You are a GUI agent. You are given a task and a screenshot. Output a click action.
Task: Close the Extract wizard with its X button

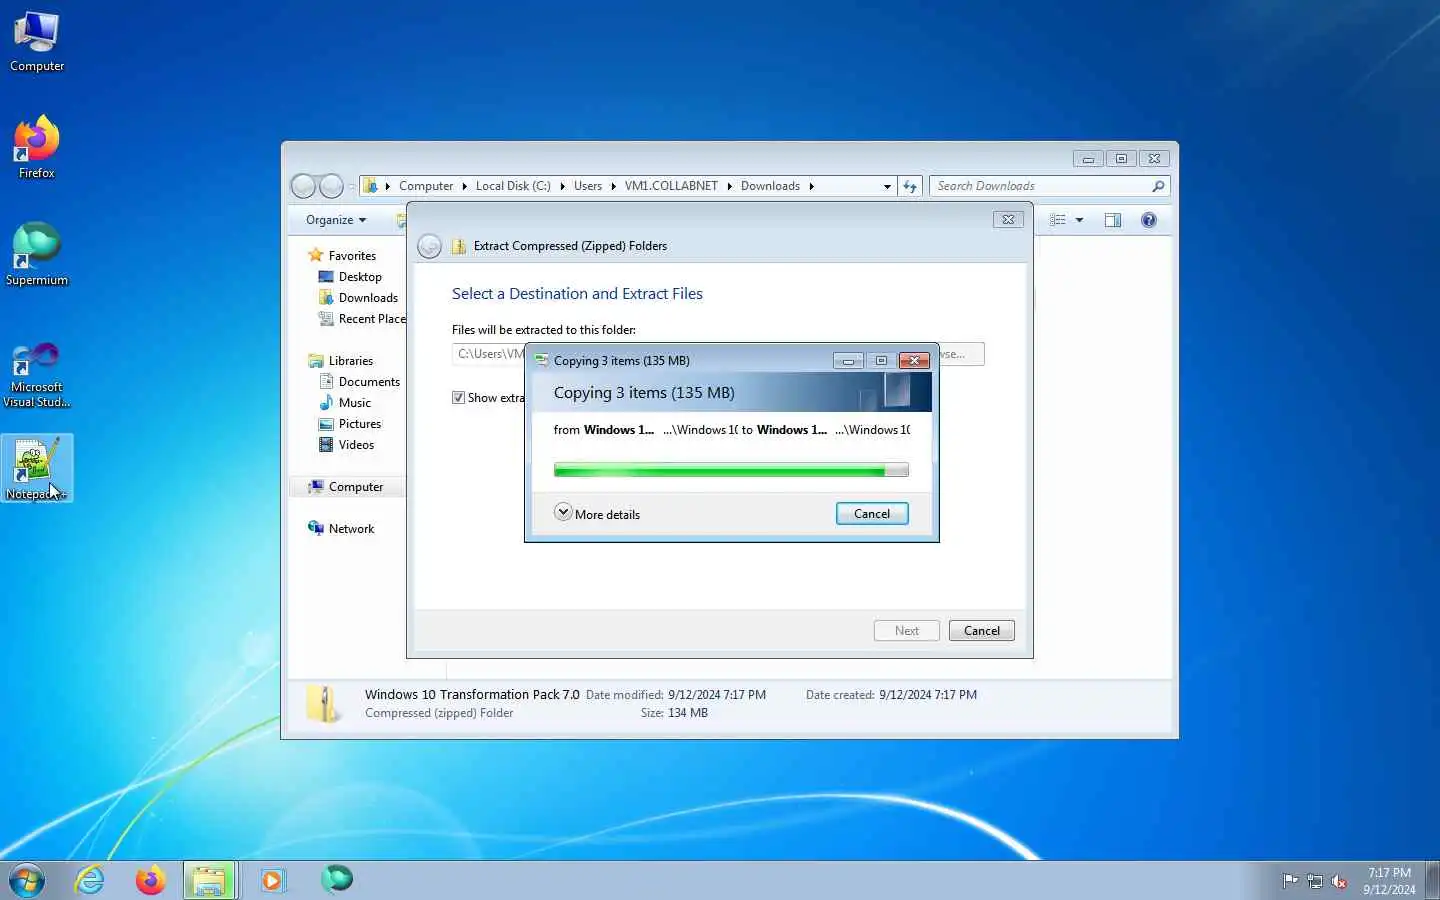click(x=1008, y=220)
